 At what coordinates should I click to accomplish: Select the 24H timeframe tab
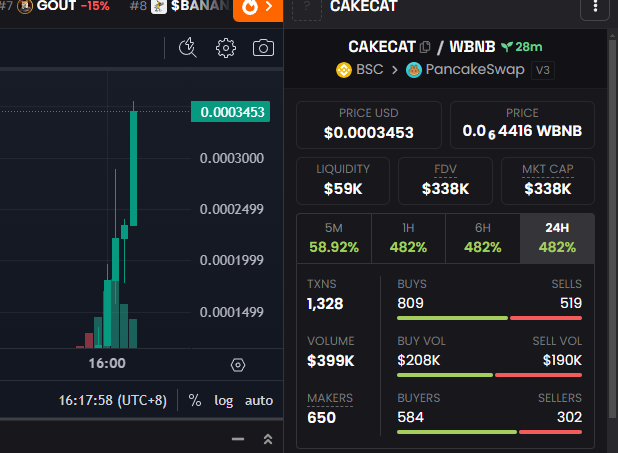(557, 239)
